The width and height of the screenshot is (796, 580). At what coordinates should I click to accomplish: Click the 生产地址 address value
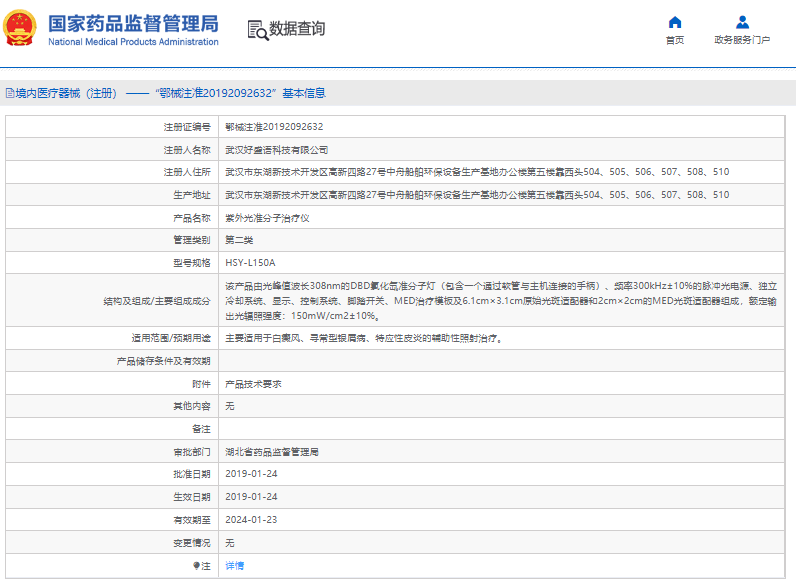[x=477, y=195]
